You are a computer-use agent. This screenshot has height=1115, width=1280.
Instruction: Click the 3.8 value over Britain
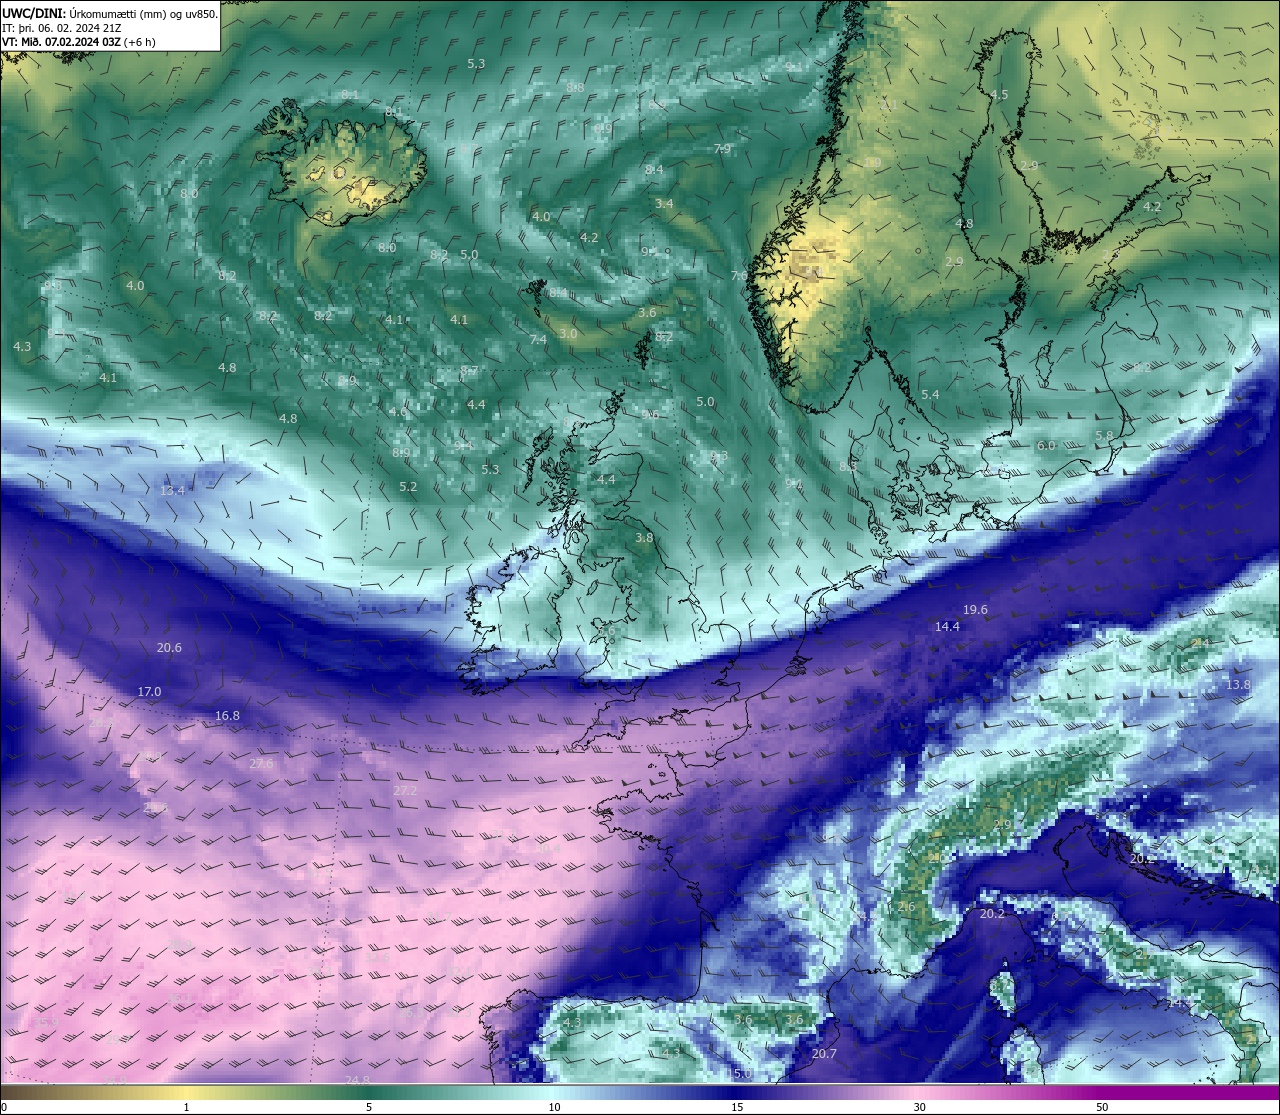pos(644,538)
